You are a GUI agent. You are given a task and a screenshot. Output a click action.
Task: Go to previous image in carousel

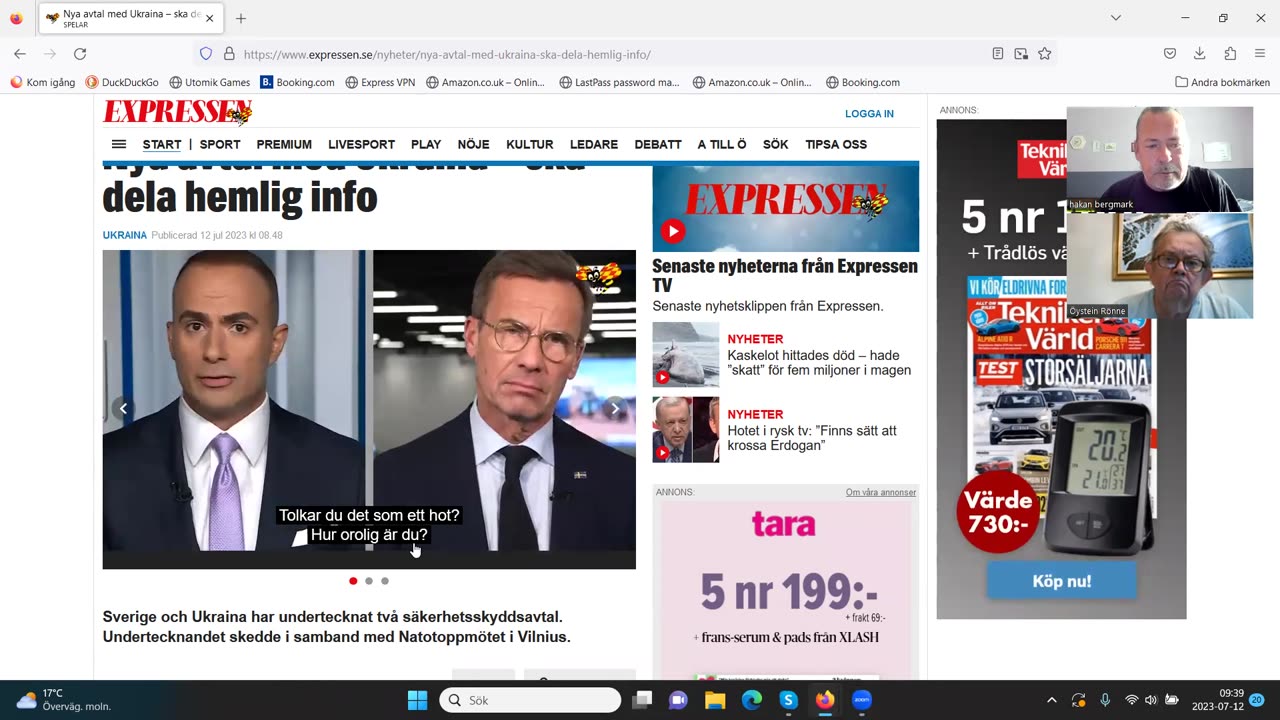(123, 408)
